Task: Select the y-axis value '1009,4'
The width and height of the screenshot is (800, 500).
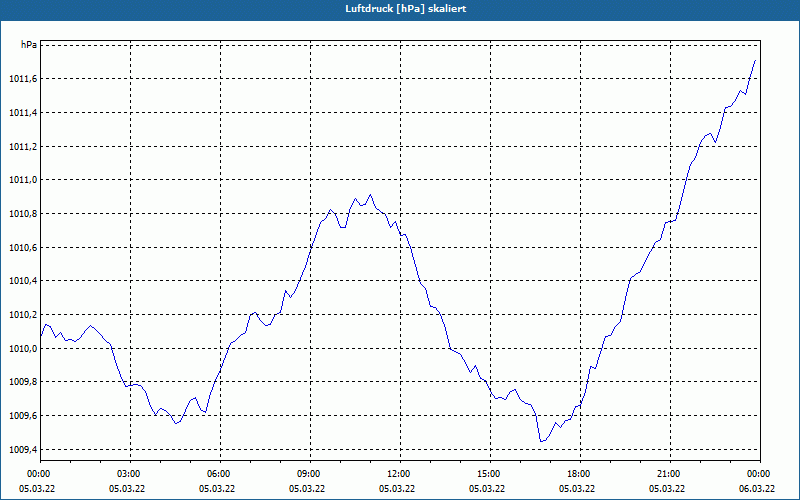Action: [x=23, y=449]
